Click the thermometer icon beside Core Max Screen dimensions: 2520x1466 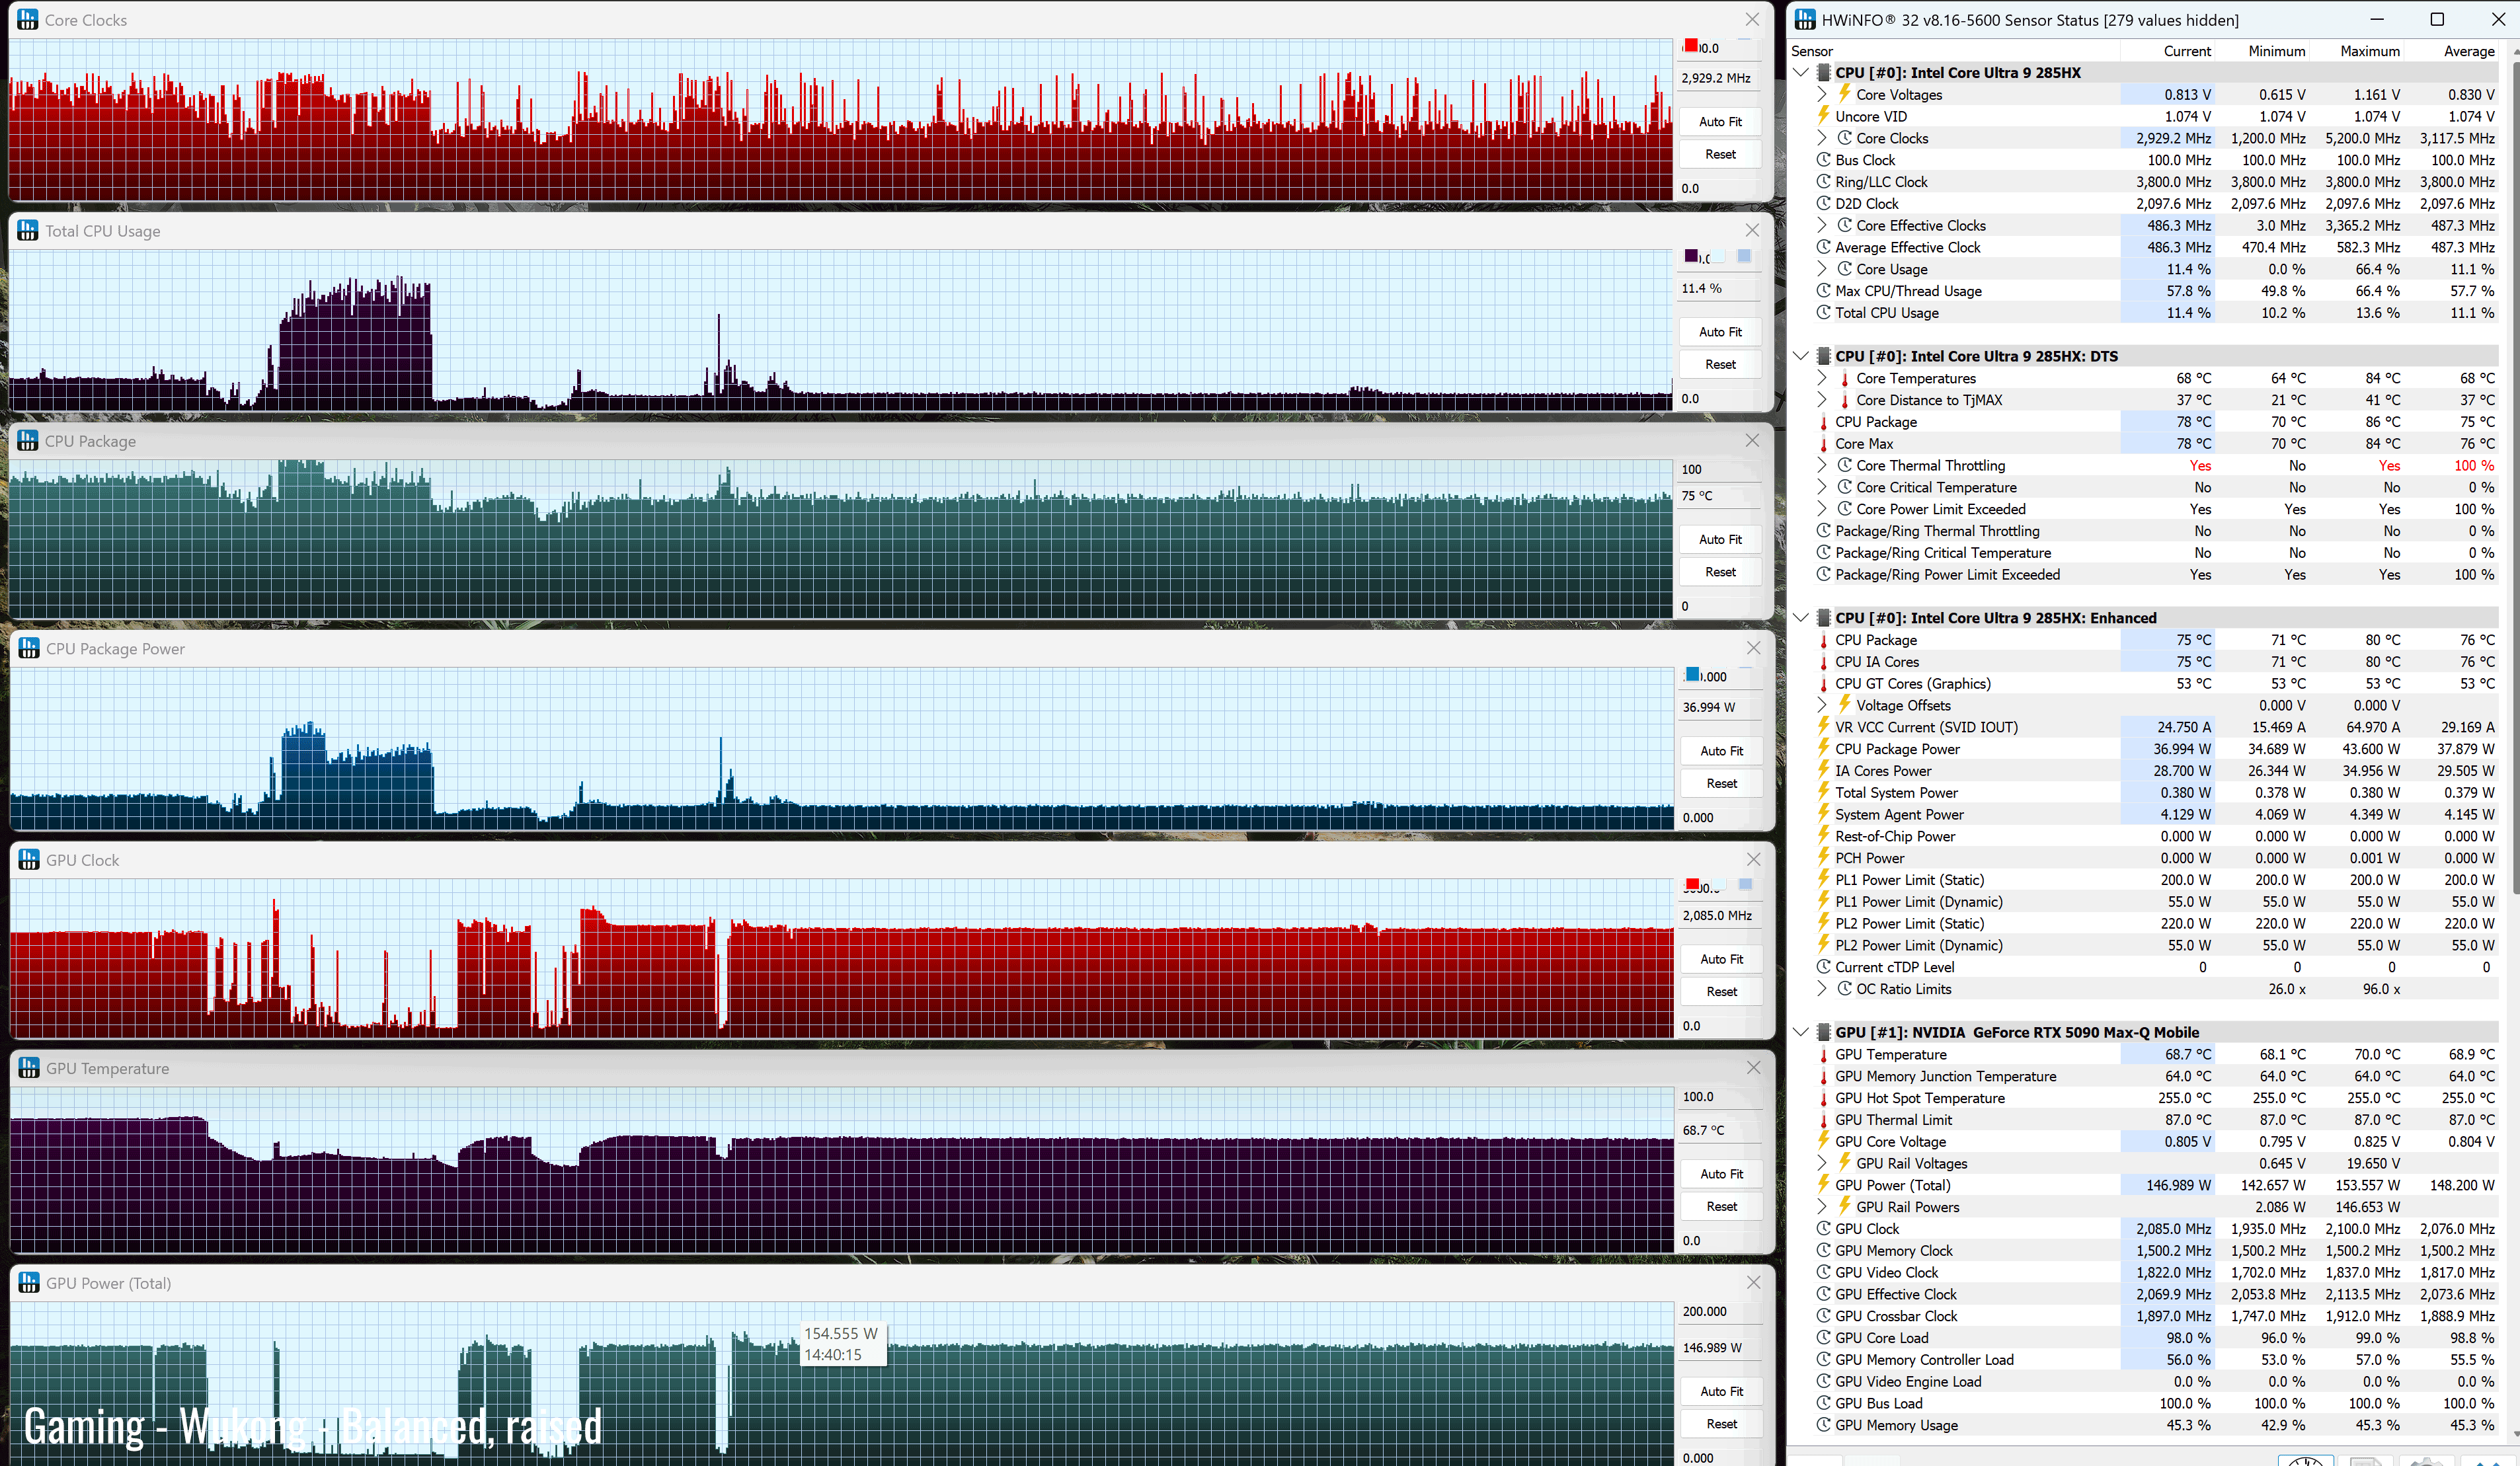[x=1824, y=444]
